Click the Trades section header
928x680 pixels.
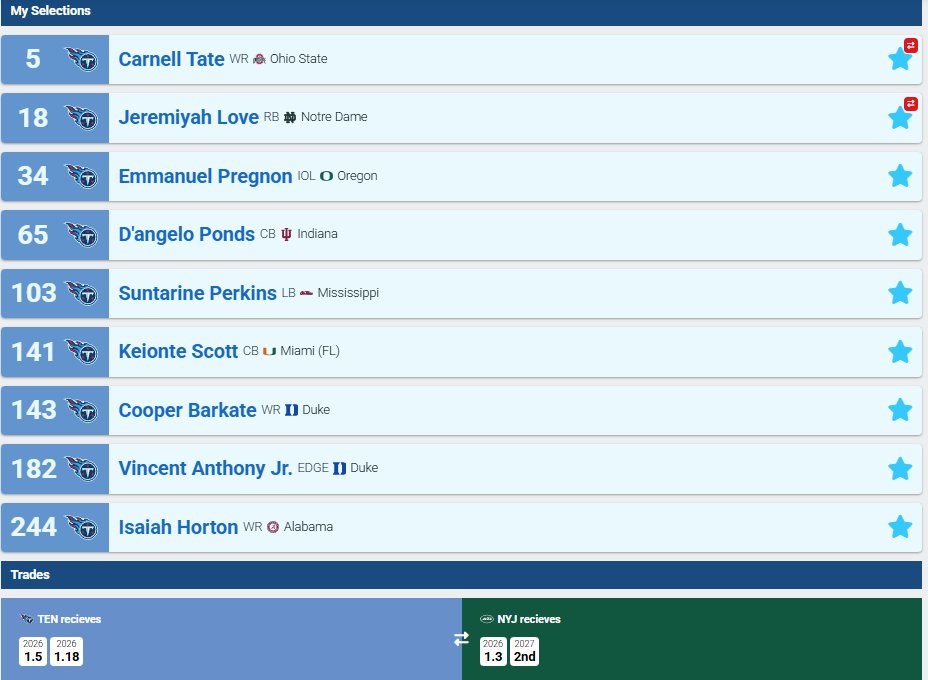click(x=462, y=575)
